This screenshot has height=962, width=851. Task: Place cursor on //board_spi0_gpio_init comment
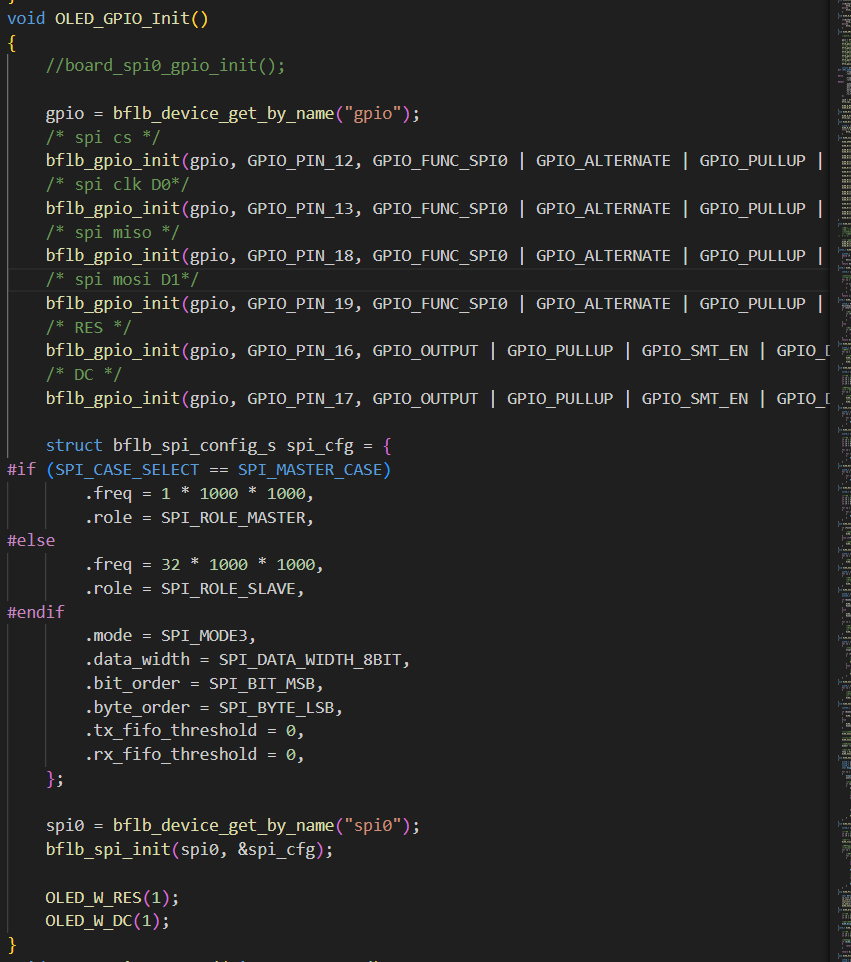tap(166, 66)
